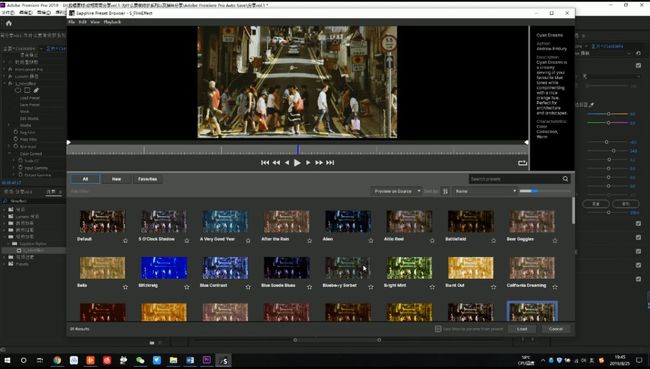Click the preset list scrollbar
This screenshot has height=369, width=650.
tap(573, 210)
